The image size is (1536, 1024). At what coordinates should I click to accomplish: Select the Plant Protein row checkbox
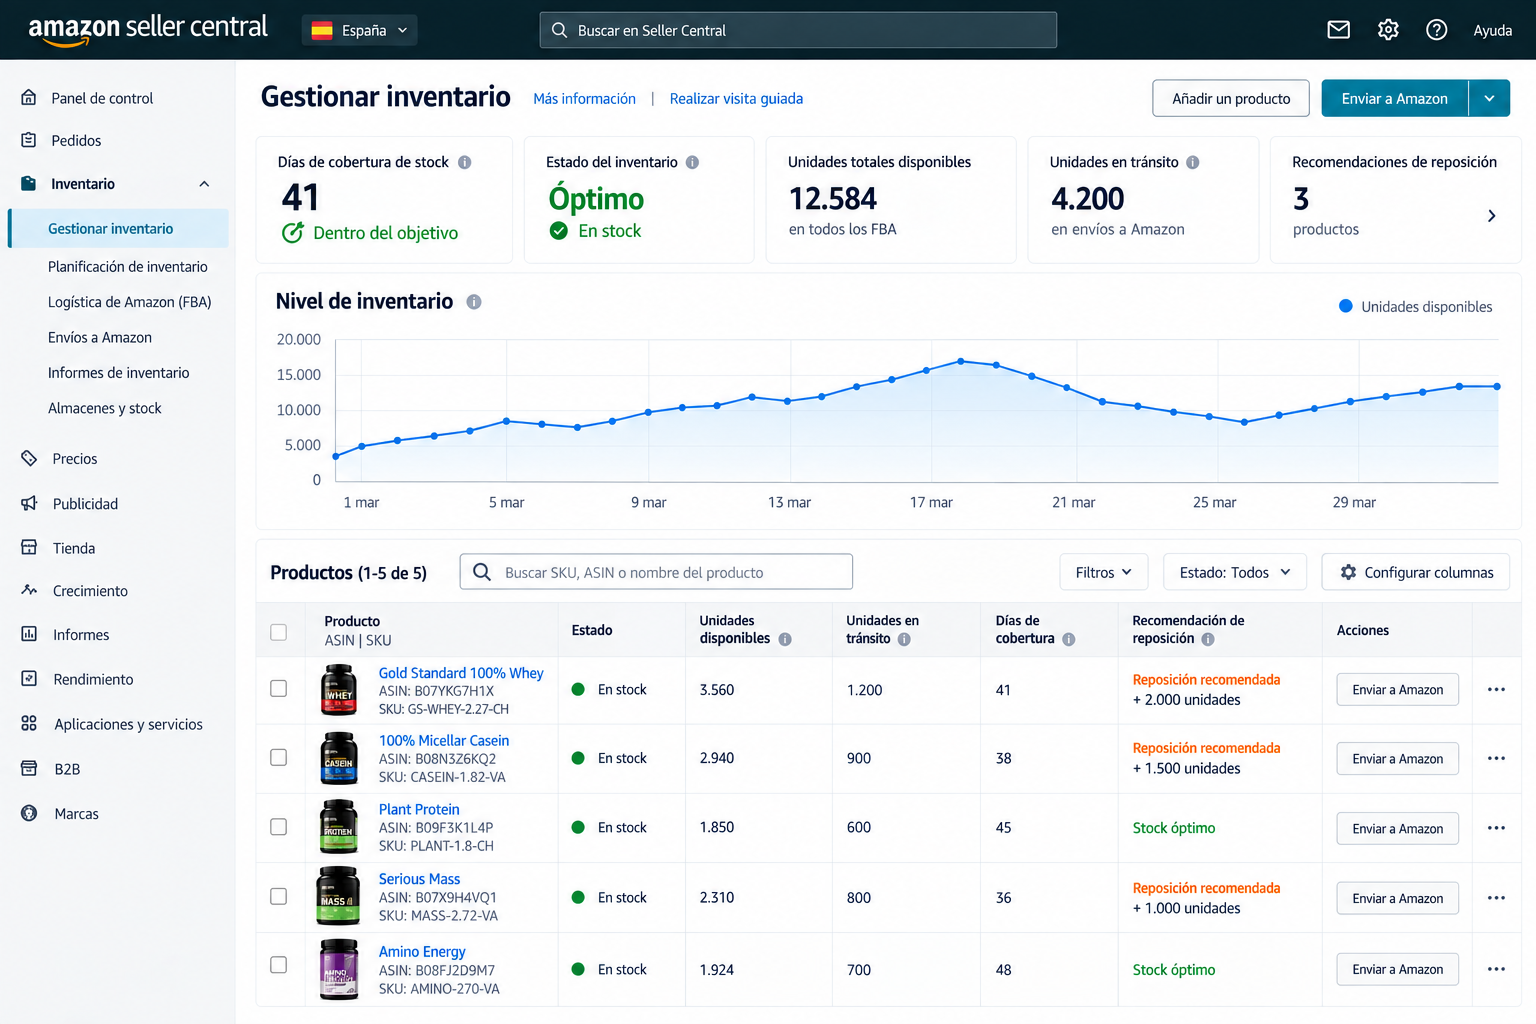(279, 827)
